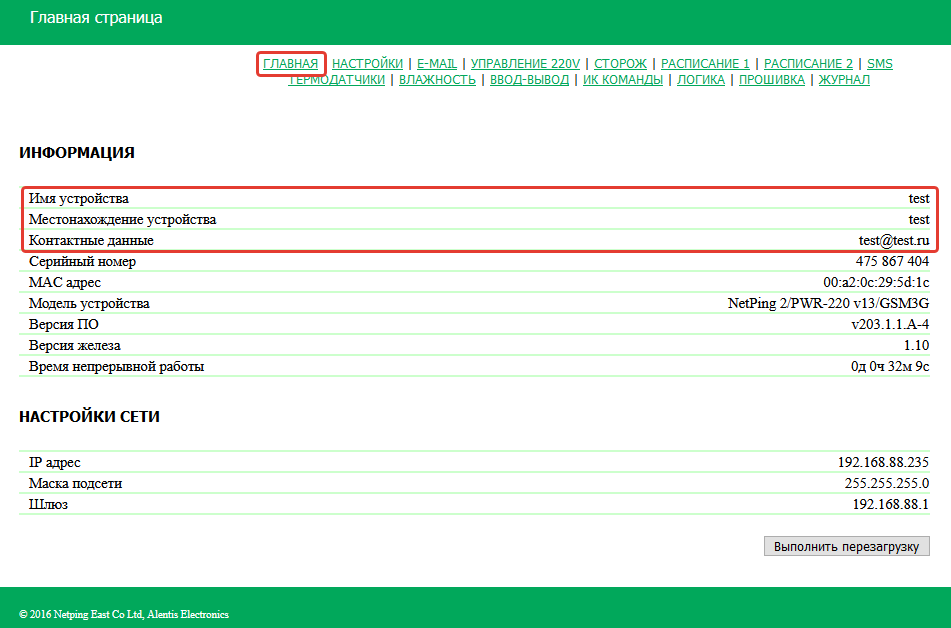Screen dimensions: 951x628
Task: Select the РАСПИСАНИЕ 2 link
Action: 808,64
